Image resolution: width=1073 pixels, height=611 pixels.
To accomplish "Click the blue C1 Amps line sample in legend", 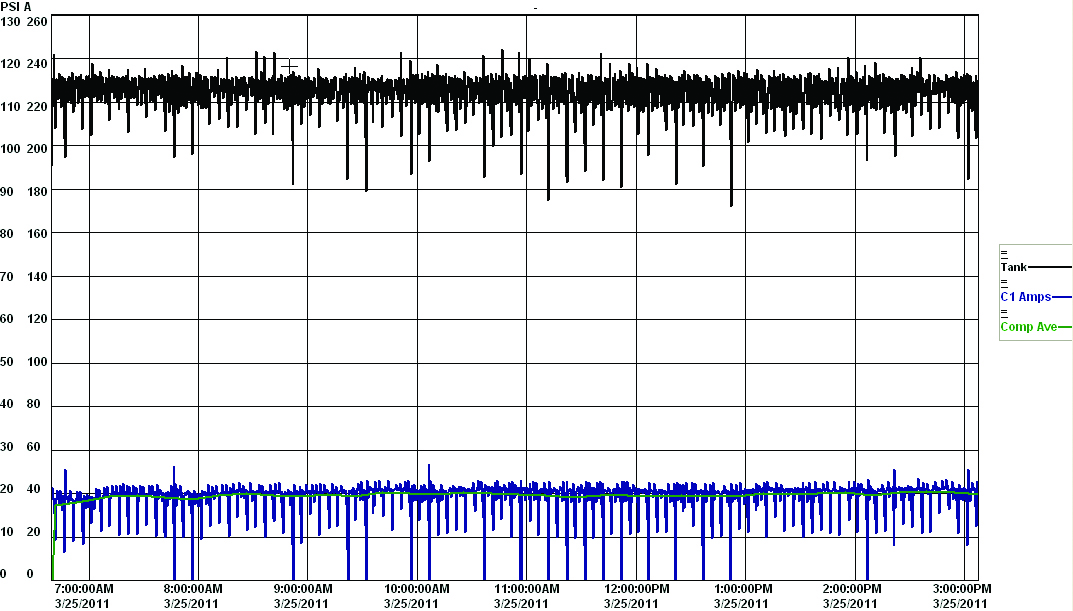I will [1061, 297].
